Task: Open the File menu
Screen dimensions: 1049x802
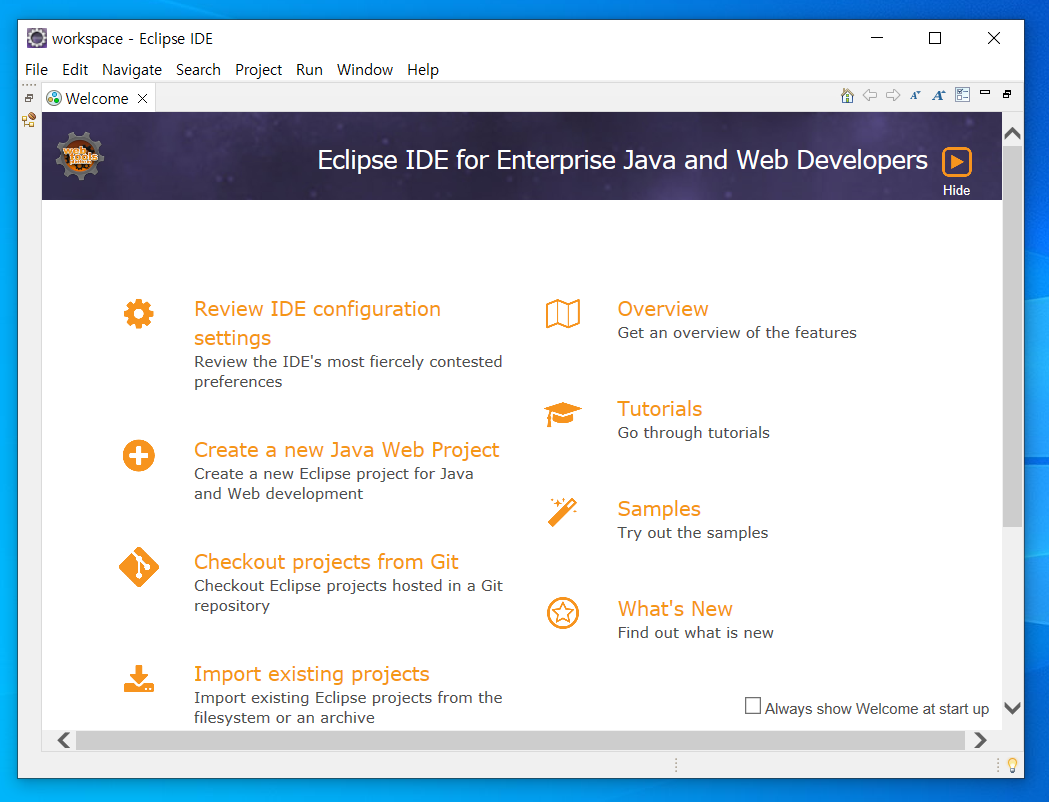Action: tap(36, 70)
